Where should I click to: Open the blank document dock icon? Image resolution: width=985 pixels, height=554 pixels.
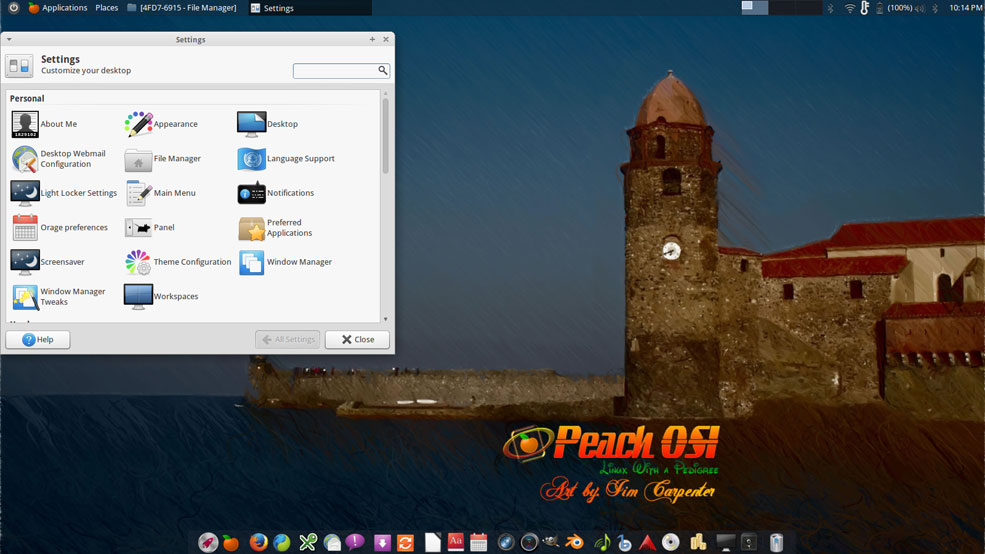(x=433, y=543)
